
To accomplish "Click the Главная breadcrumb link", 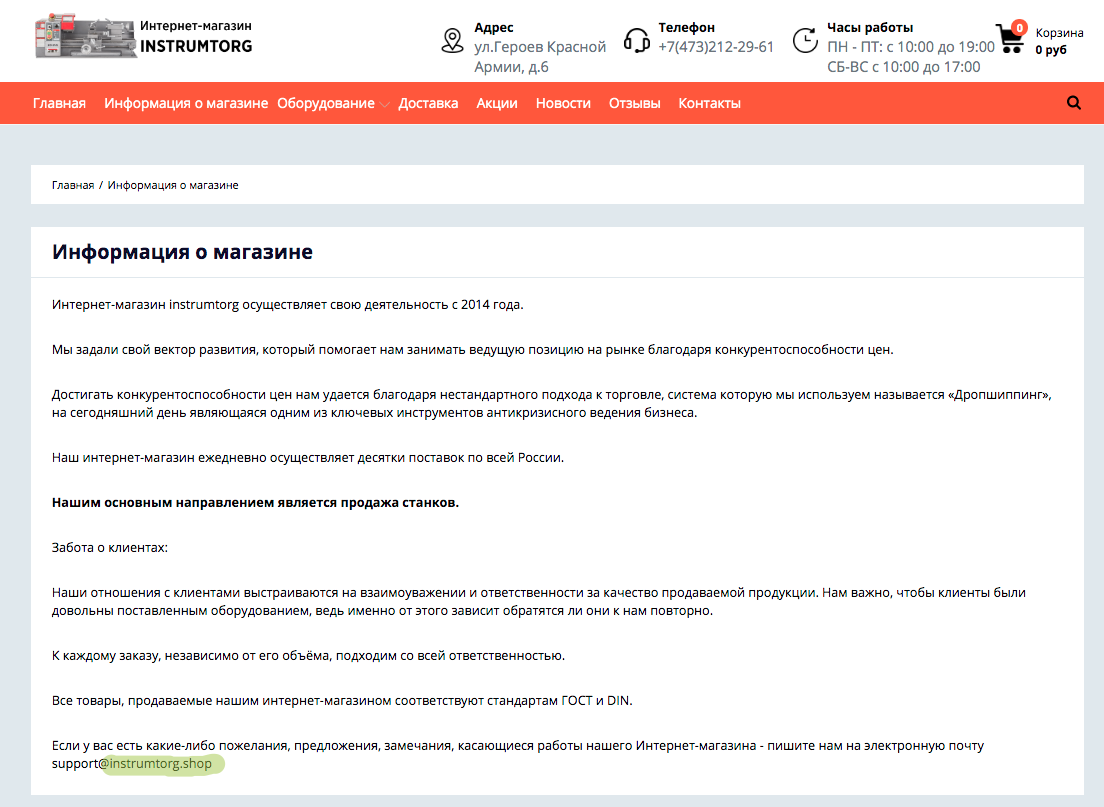I will tap(73, 185).
